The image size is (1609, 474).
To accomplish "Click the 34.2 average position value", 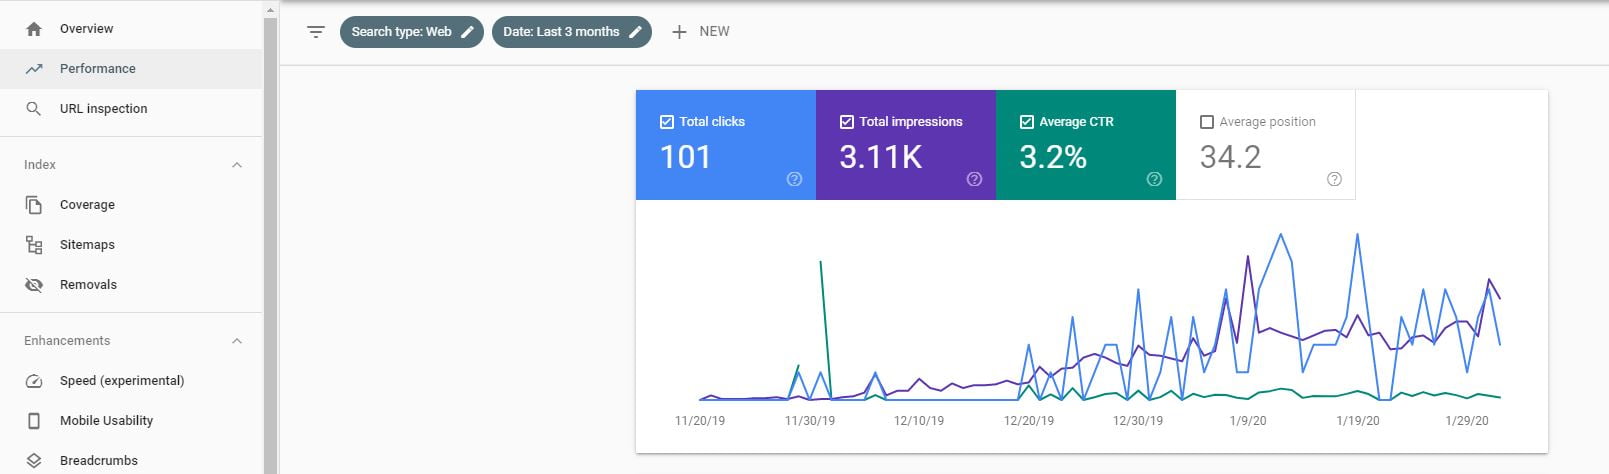I will pos(1230,157).
